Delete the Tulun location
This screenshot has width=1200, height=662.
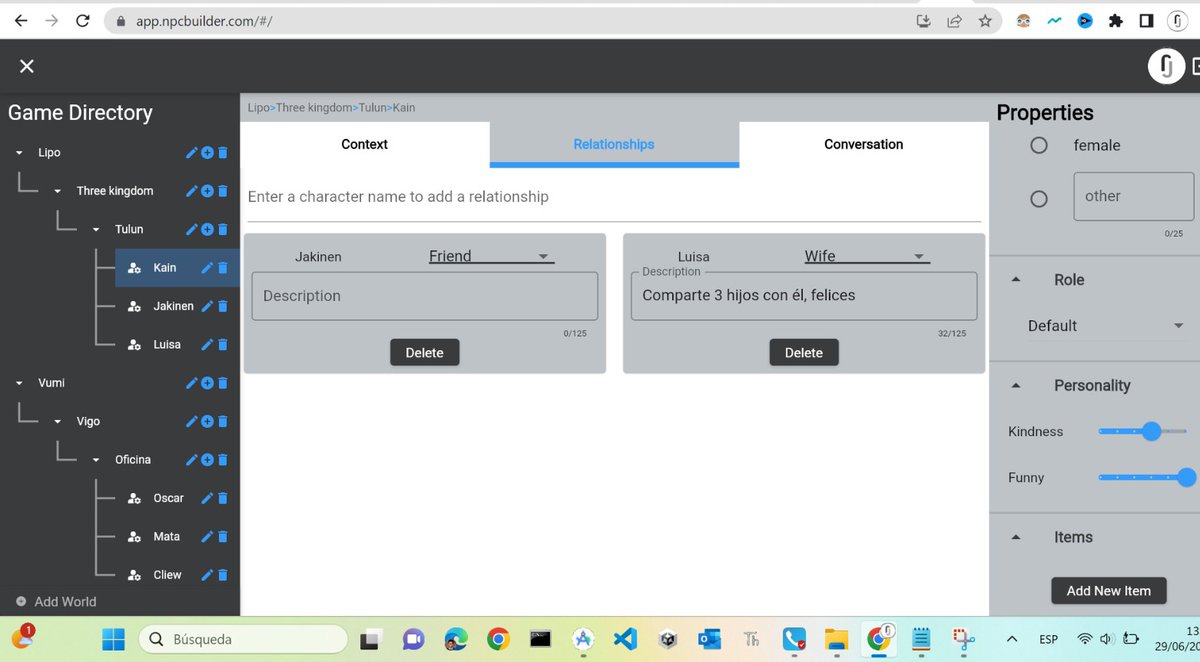pos(222,229)
